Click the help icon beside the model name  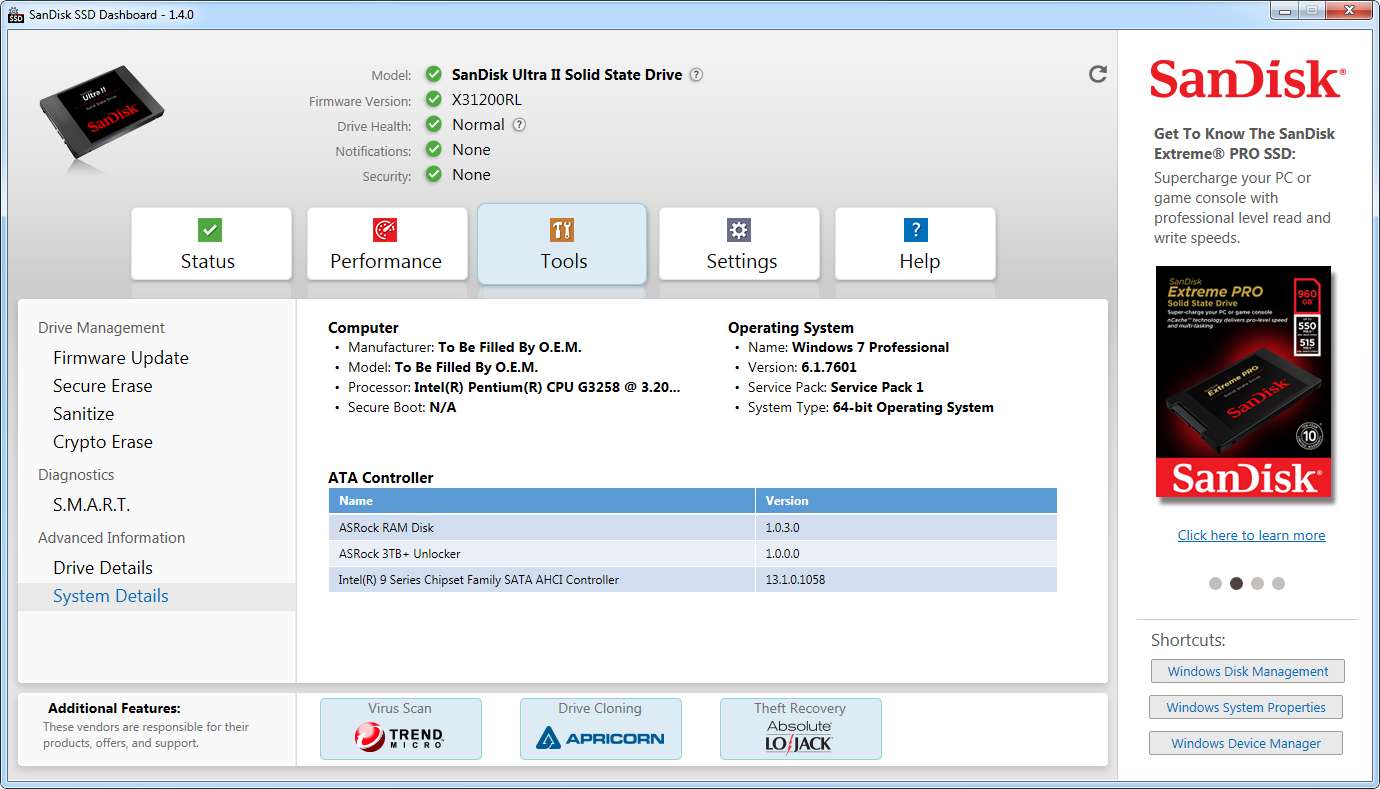(x=696, y=75)
